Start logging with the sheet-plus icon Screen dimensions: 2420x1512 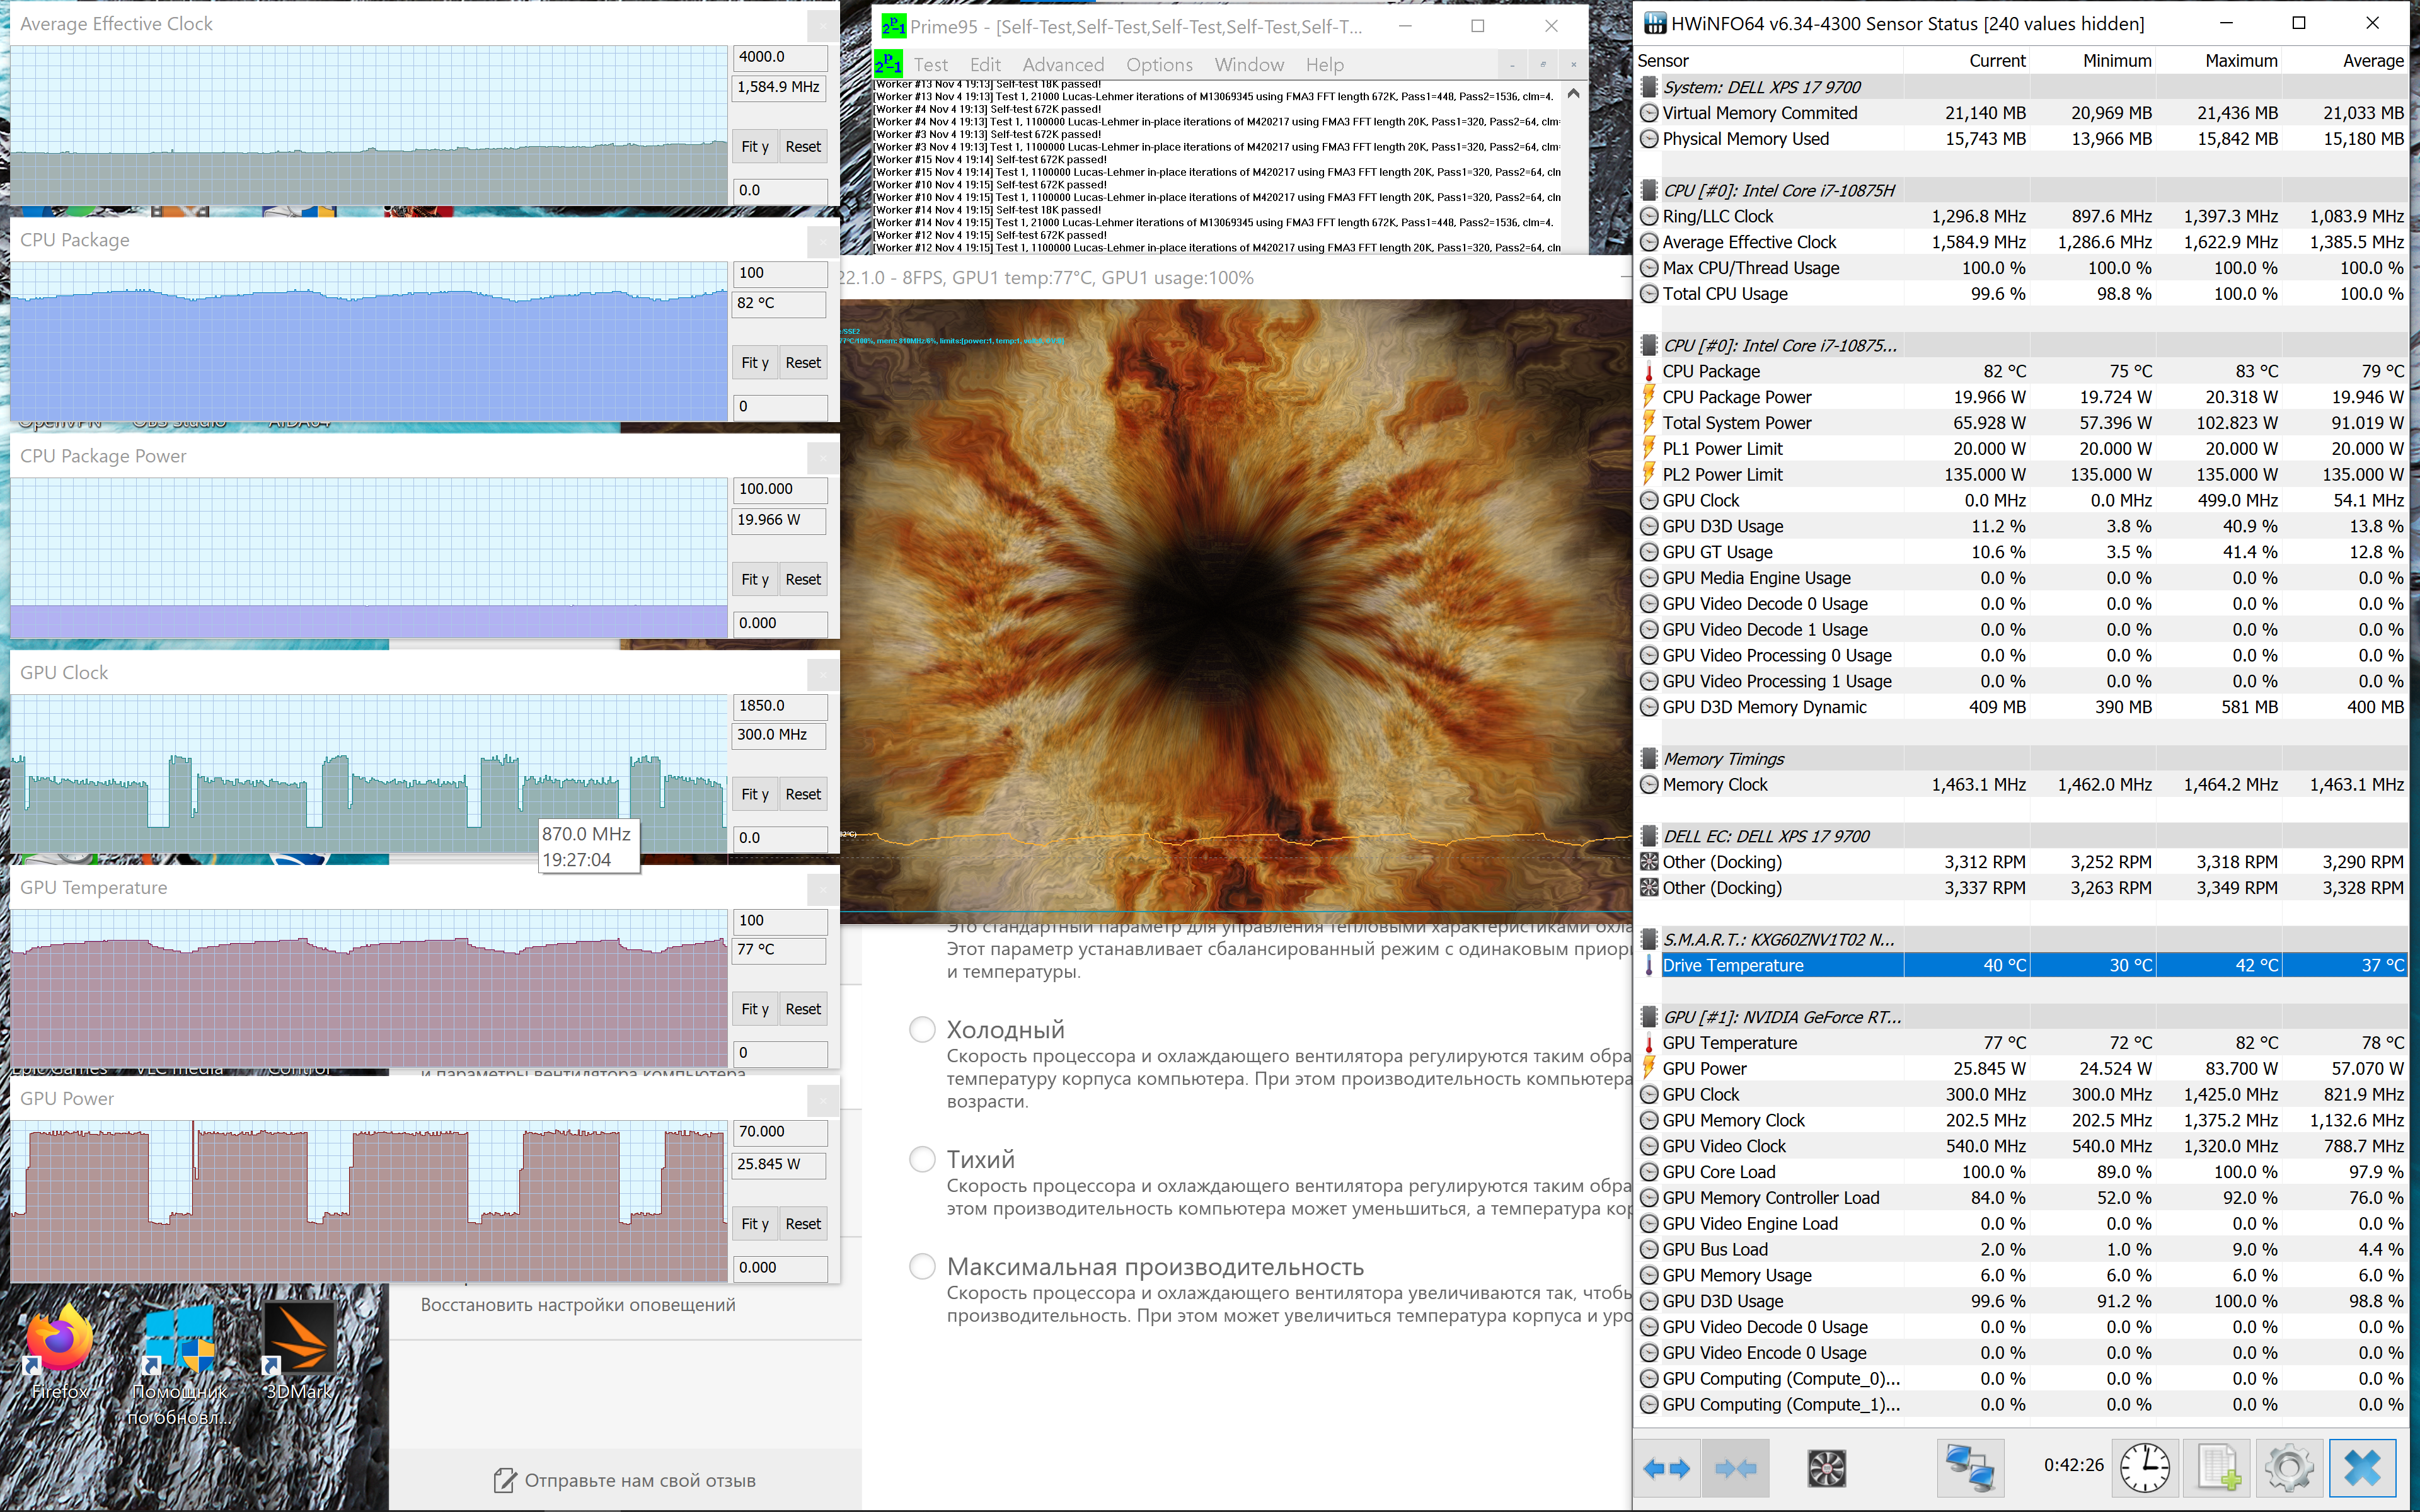pyautogui.click(x=2218, y=1468)
